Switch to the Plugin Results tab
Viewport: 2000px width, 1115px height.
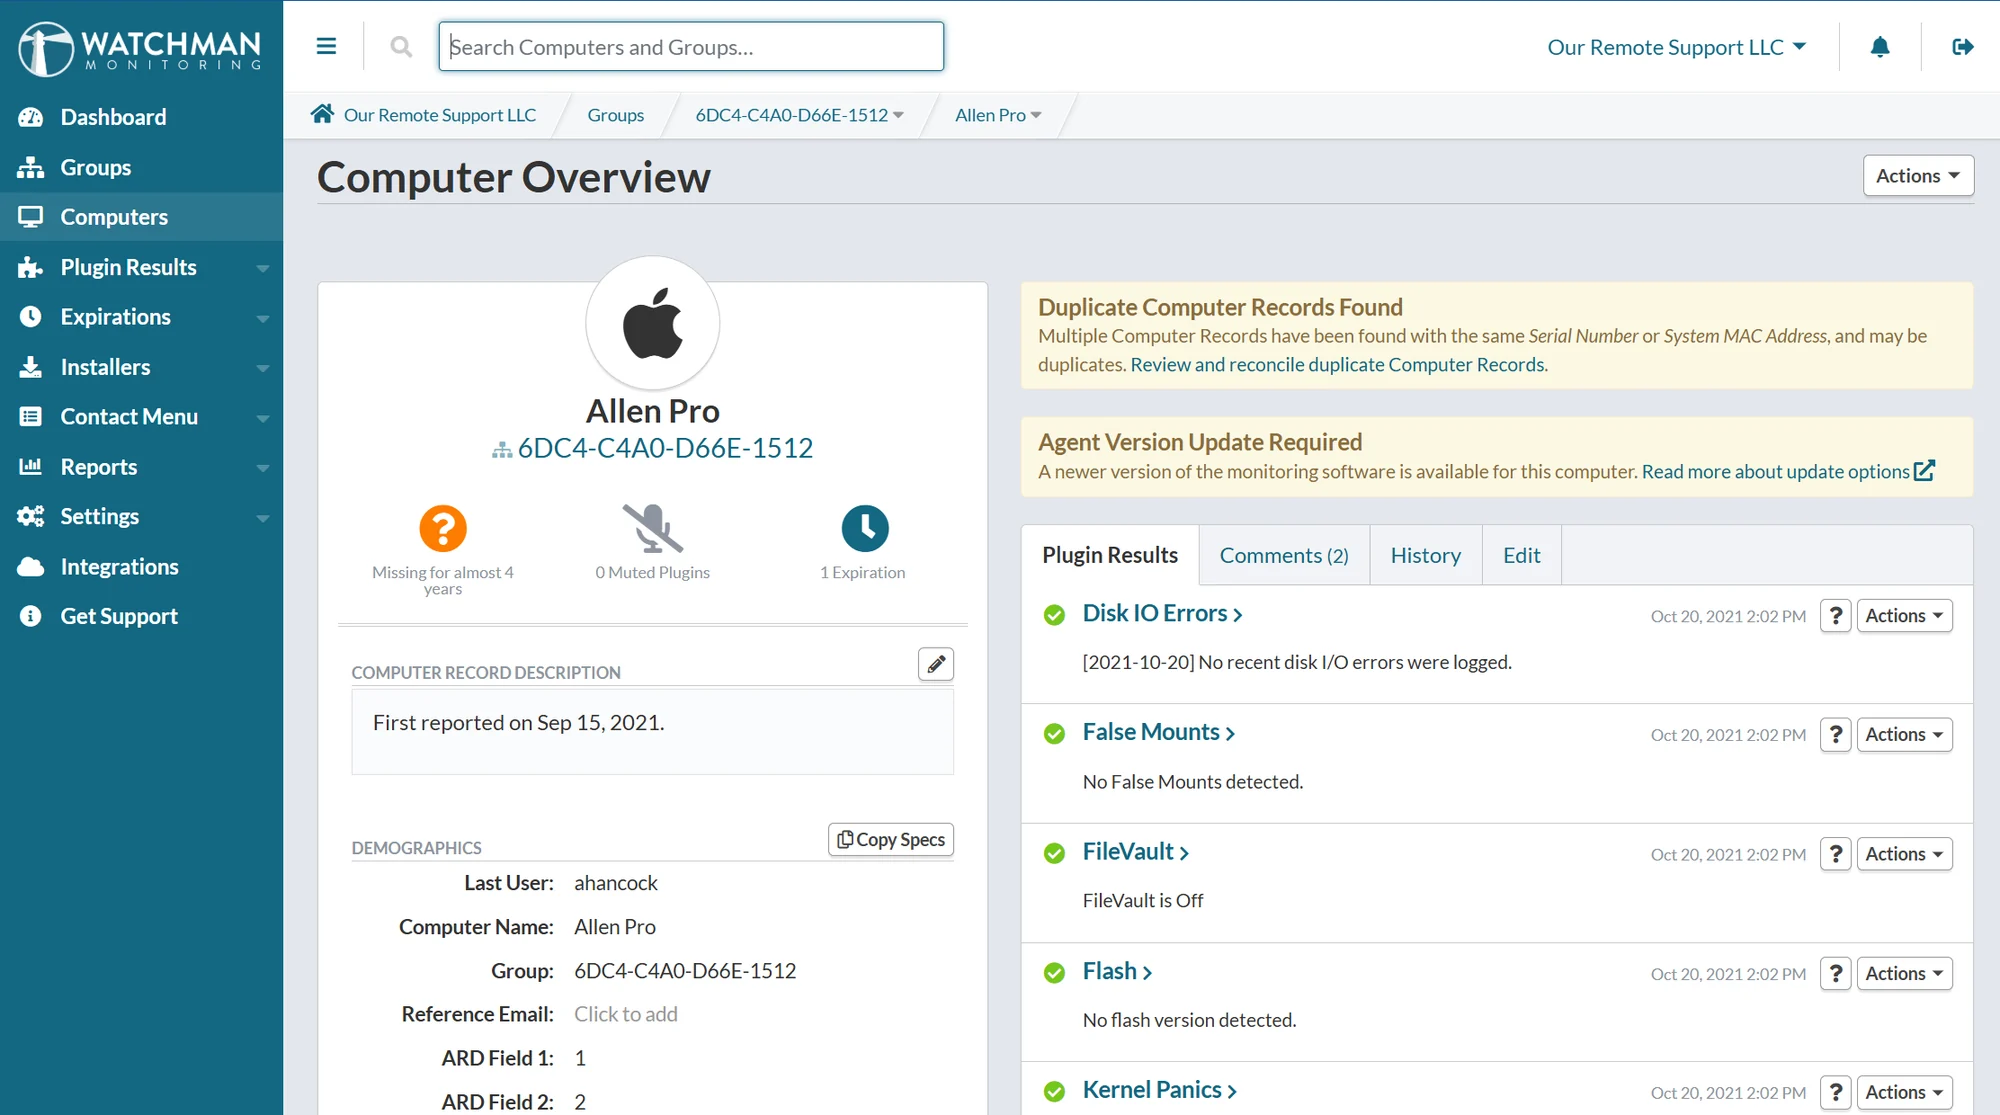[x=1110, y=555]
